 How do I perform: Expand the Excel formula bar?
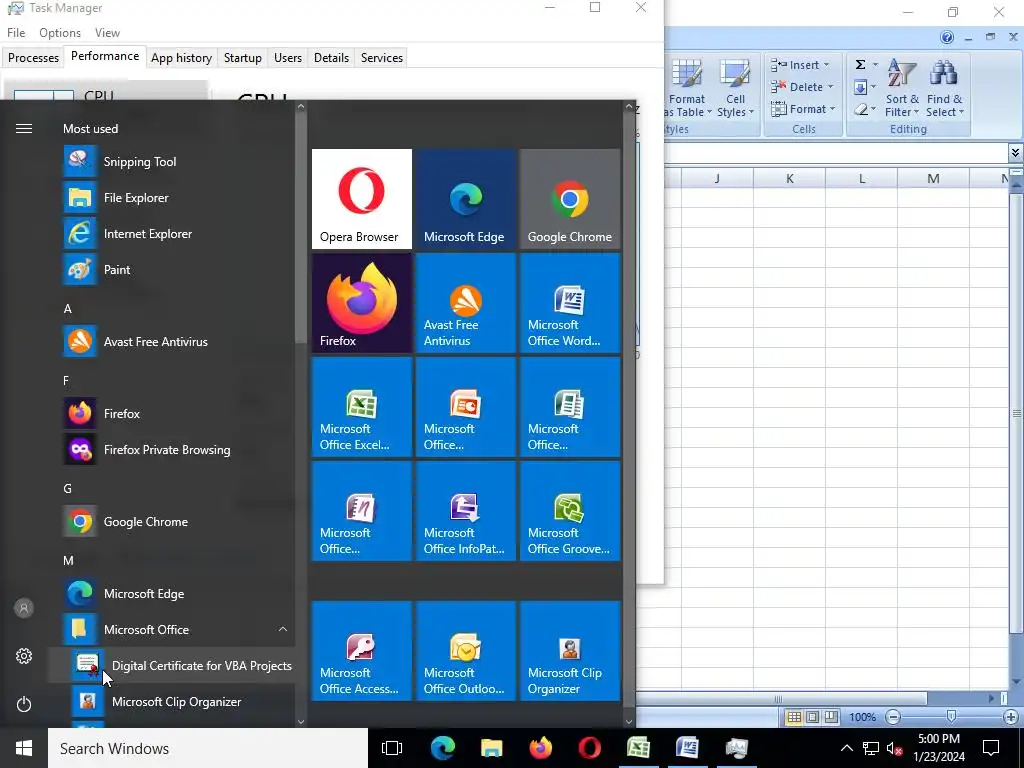(x=1015, y=153)
